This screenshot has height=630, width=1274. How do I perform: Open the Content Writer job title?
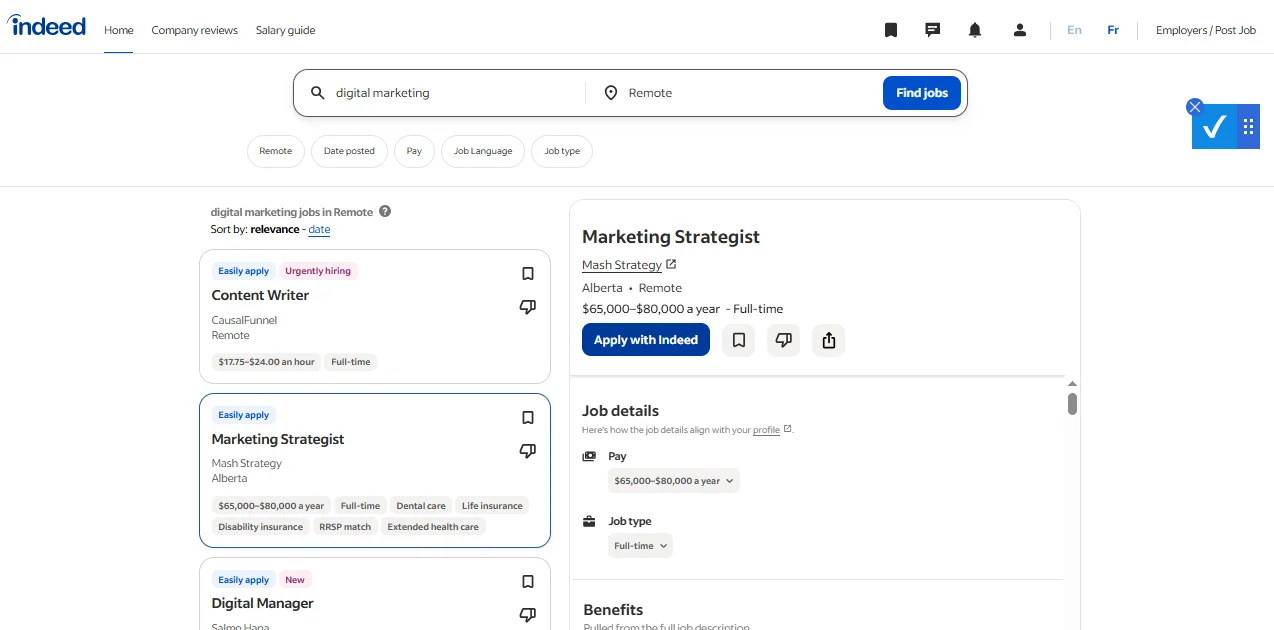point(260,295)
